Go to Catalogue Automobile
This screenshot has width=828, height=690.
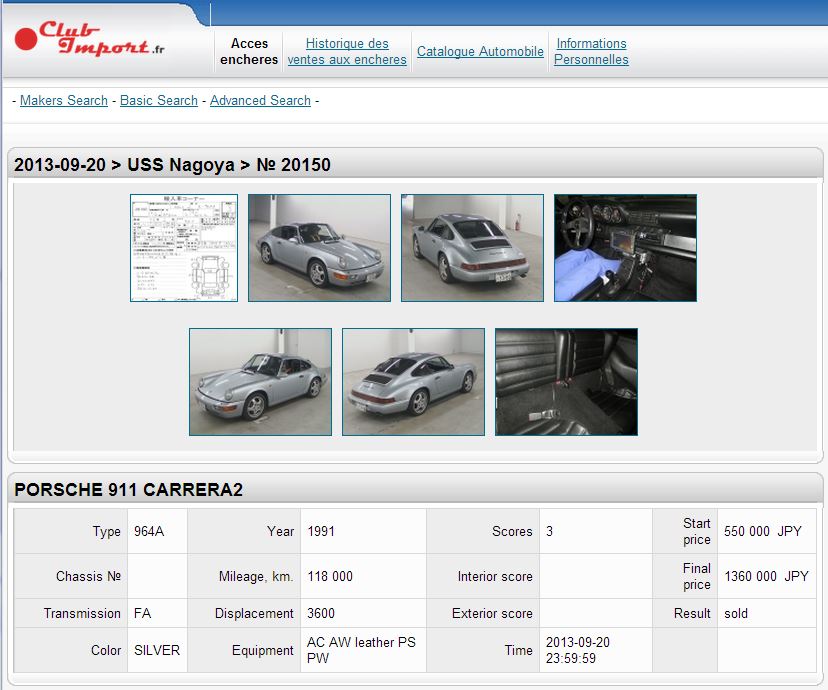pyautogui.click(x=480, y=51)
